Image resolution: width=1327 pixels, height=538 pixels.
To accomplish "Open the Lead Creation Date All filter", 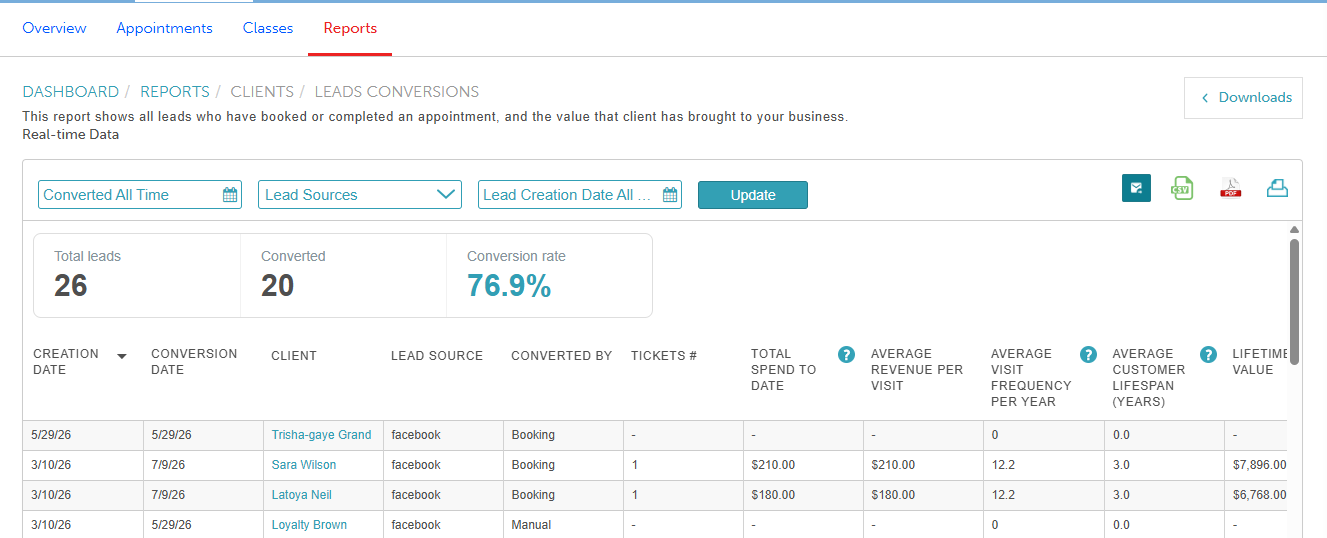I will [580, 195].
